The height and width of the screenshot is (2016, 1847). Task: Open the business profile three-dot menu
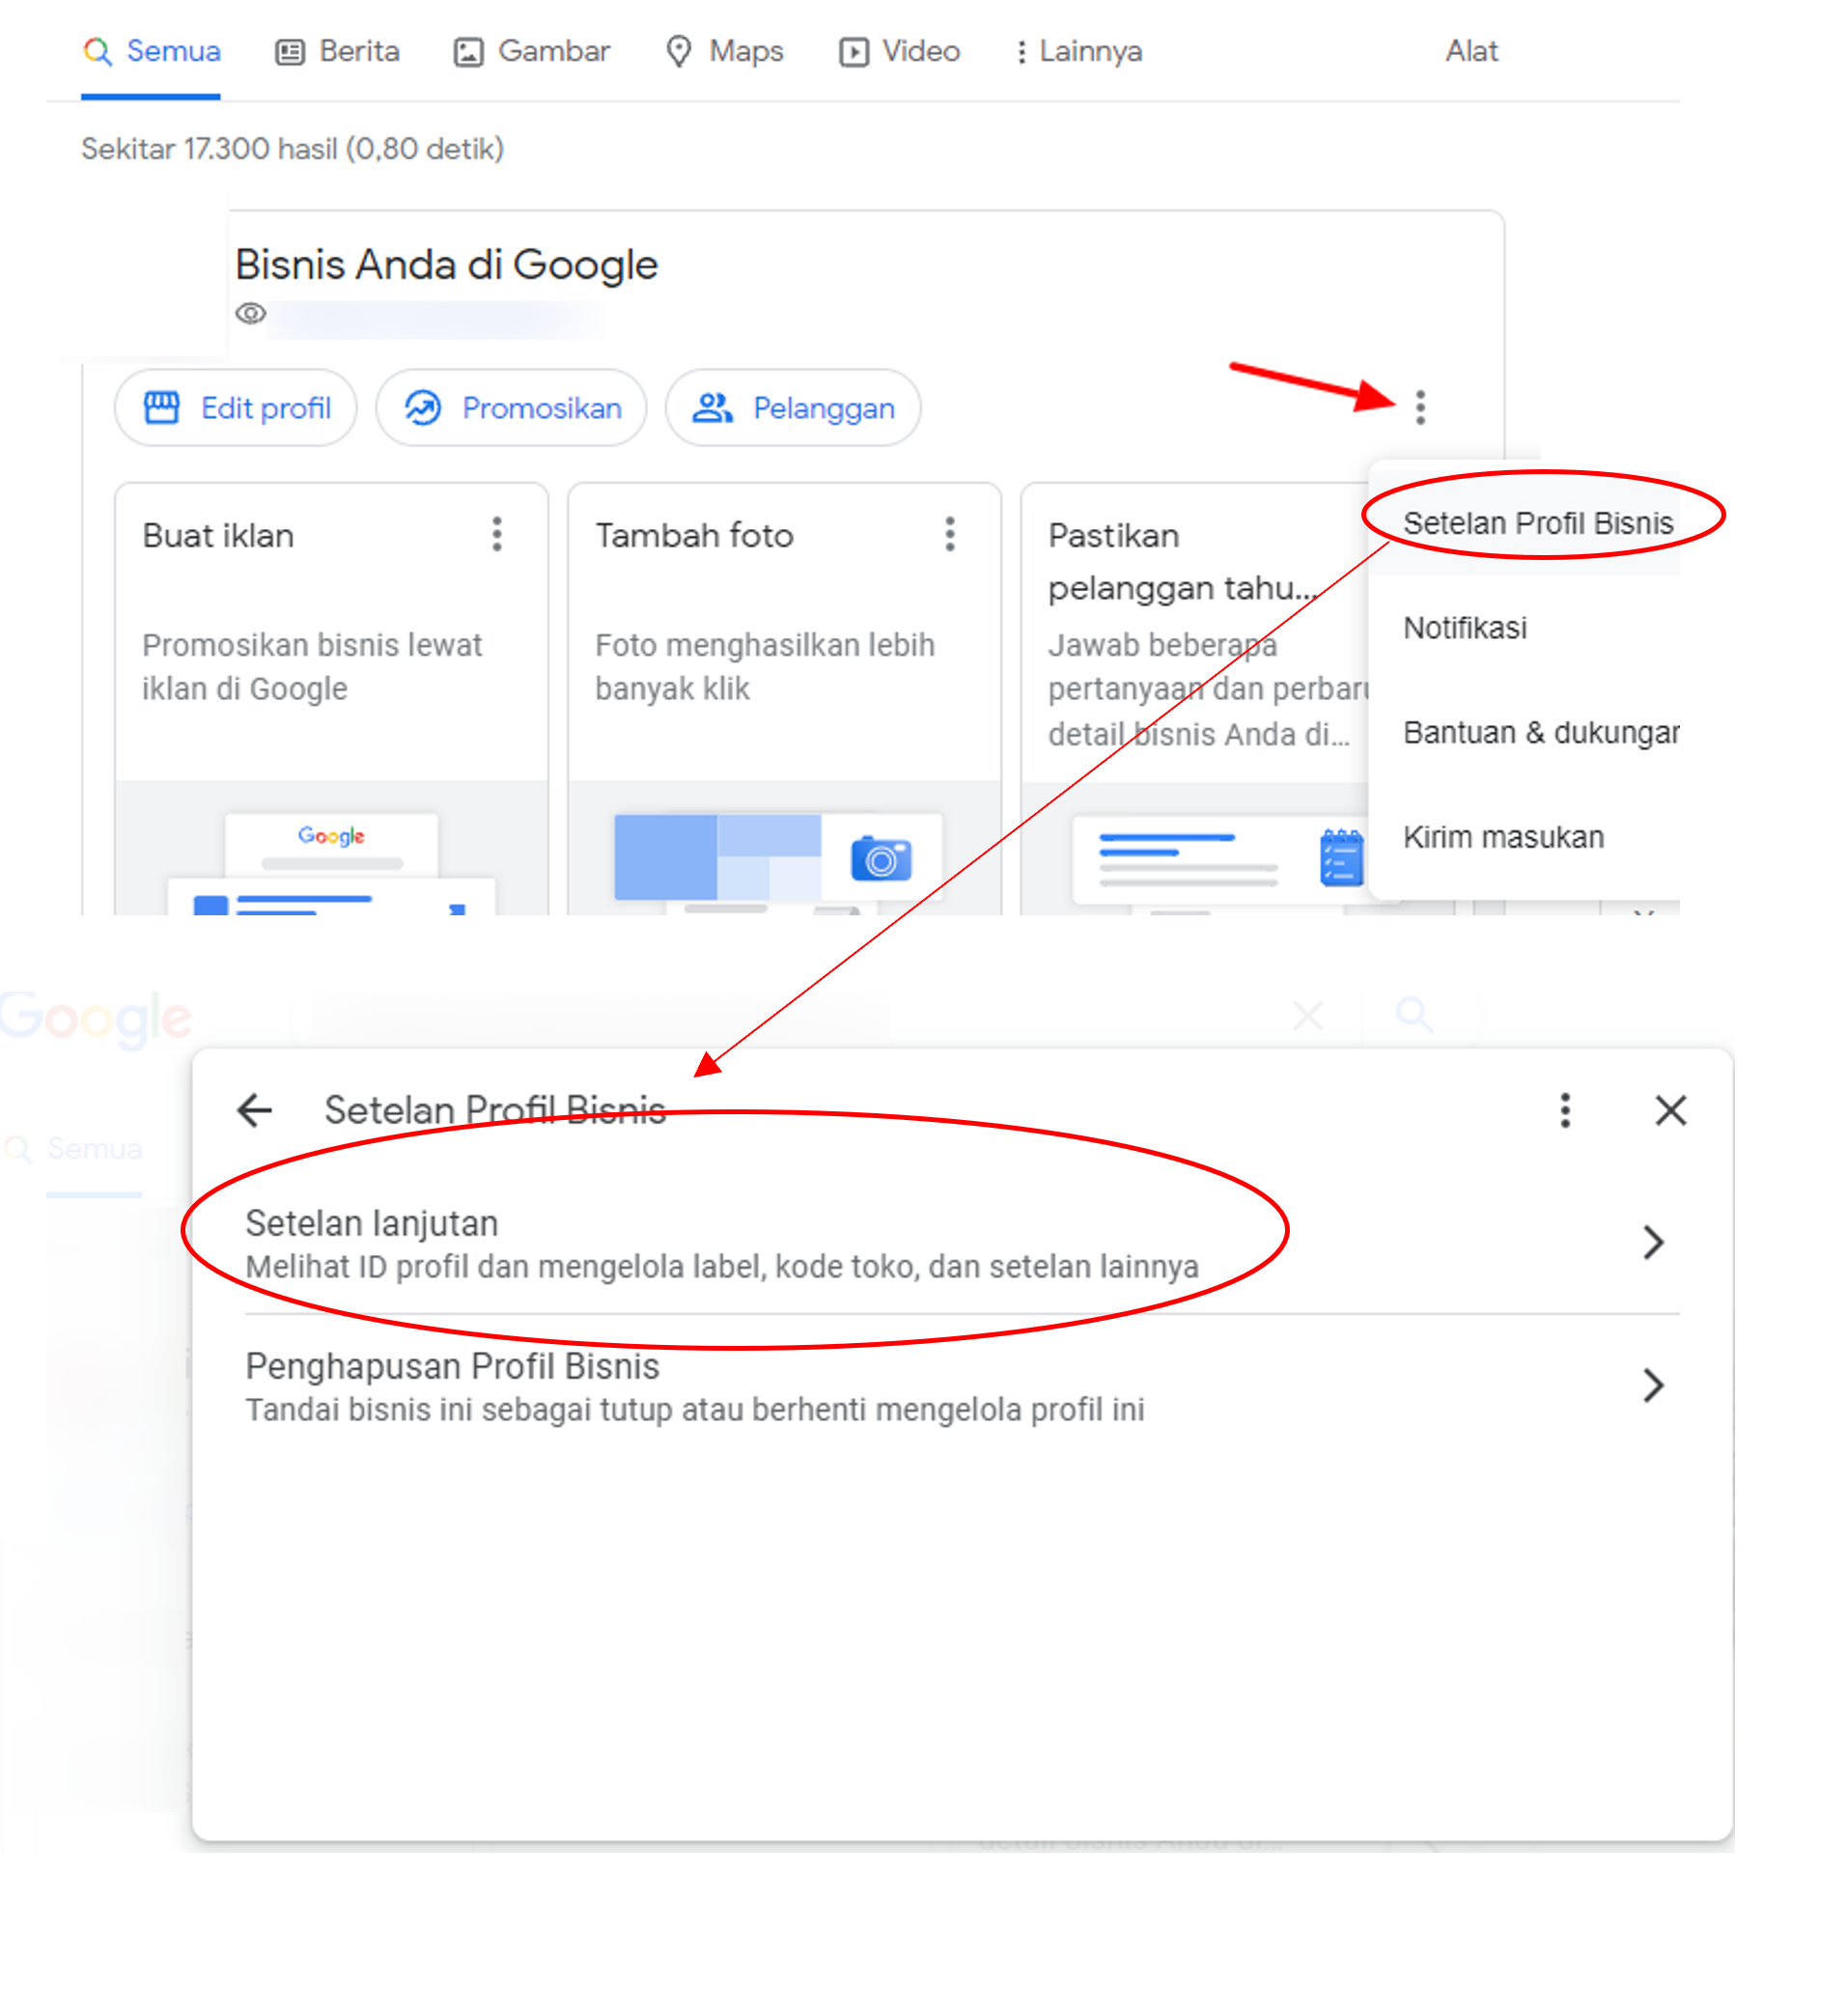(1420, 407)
